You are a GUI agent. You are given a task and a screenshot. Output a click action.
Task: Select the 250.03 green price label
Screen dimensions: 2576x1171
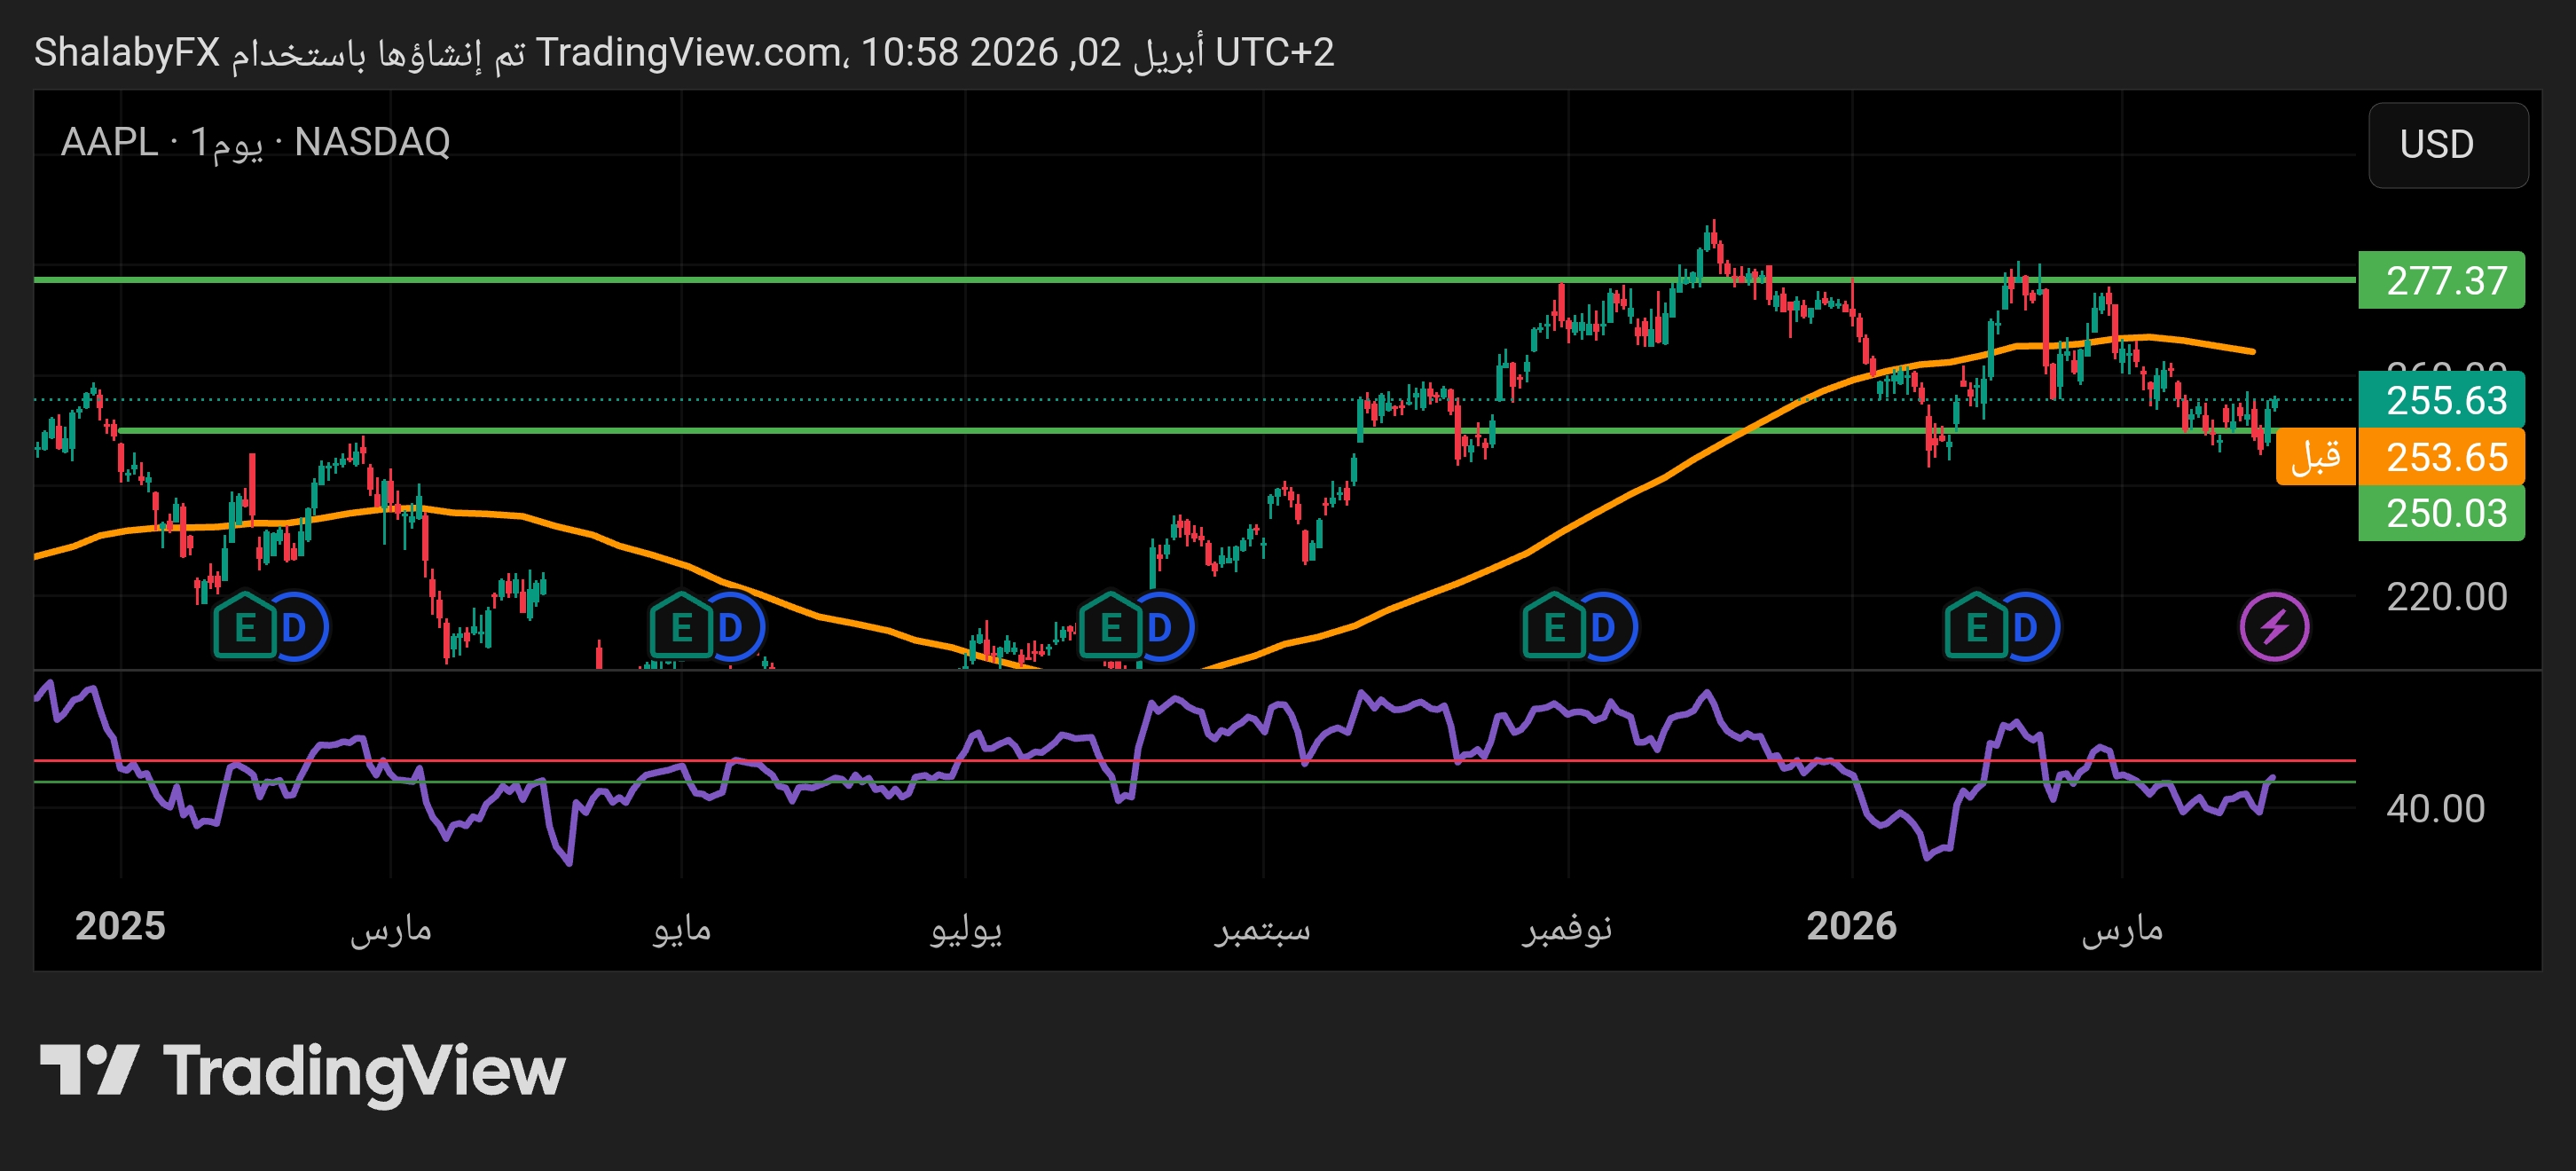pos(2441,513)
